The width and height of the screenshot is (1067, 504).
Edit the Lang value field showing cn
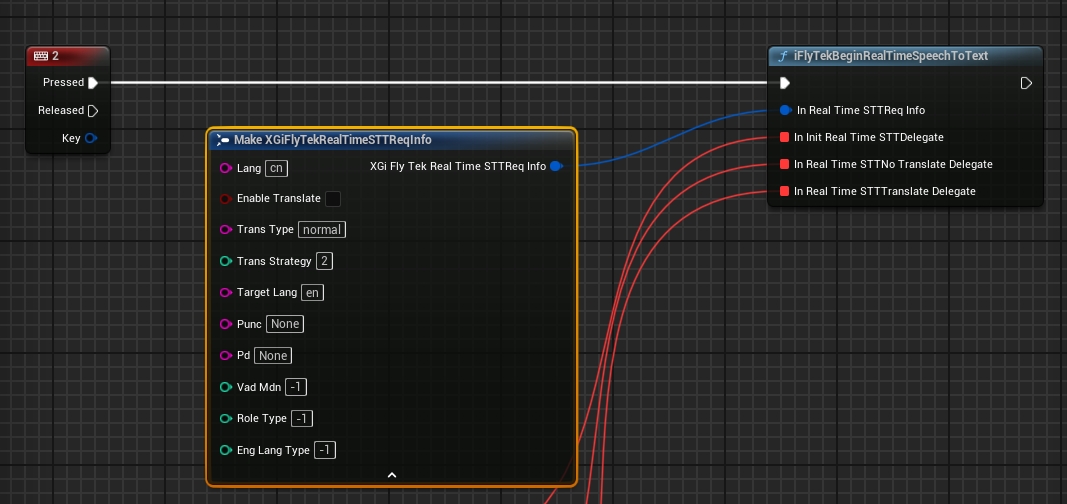coord(276,168)
